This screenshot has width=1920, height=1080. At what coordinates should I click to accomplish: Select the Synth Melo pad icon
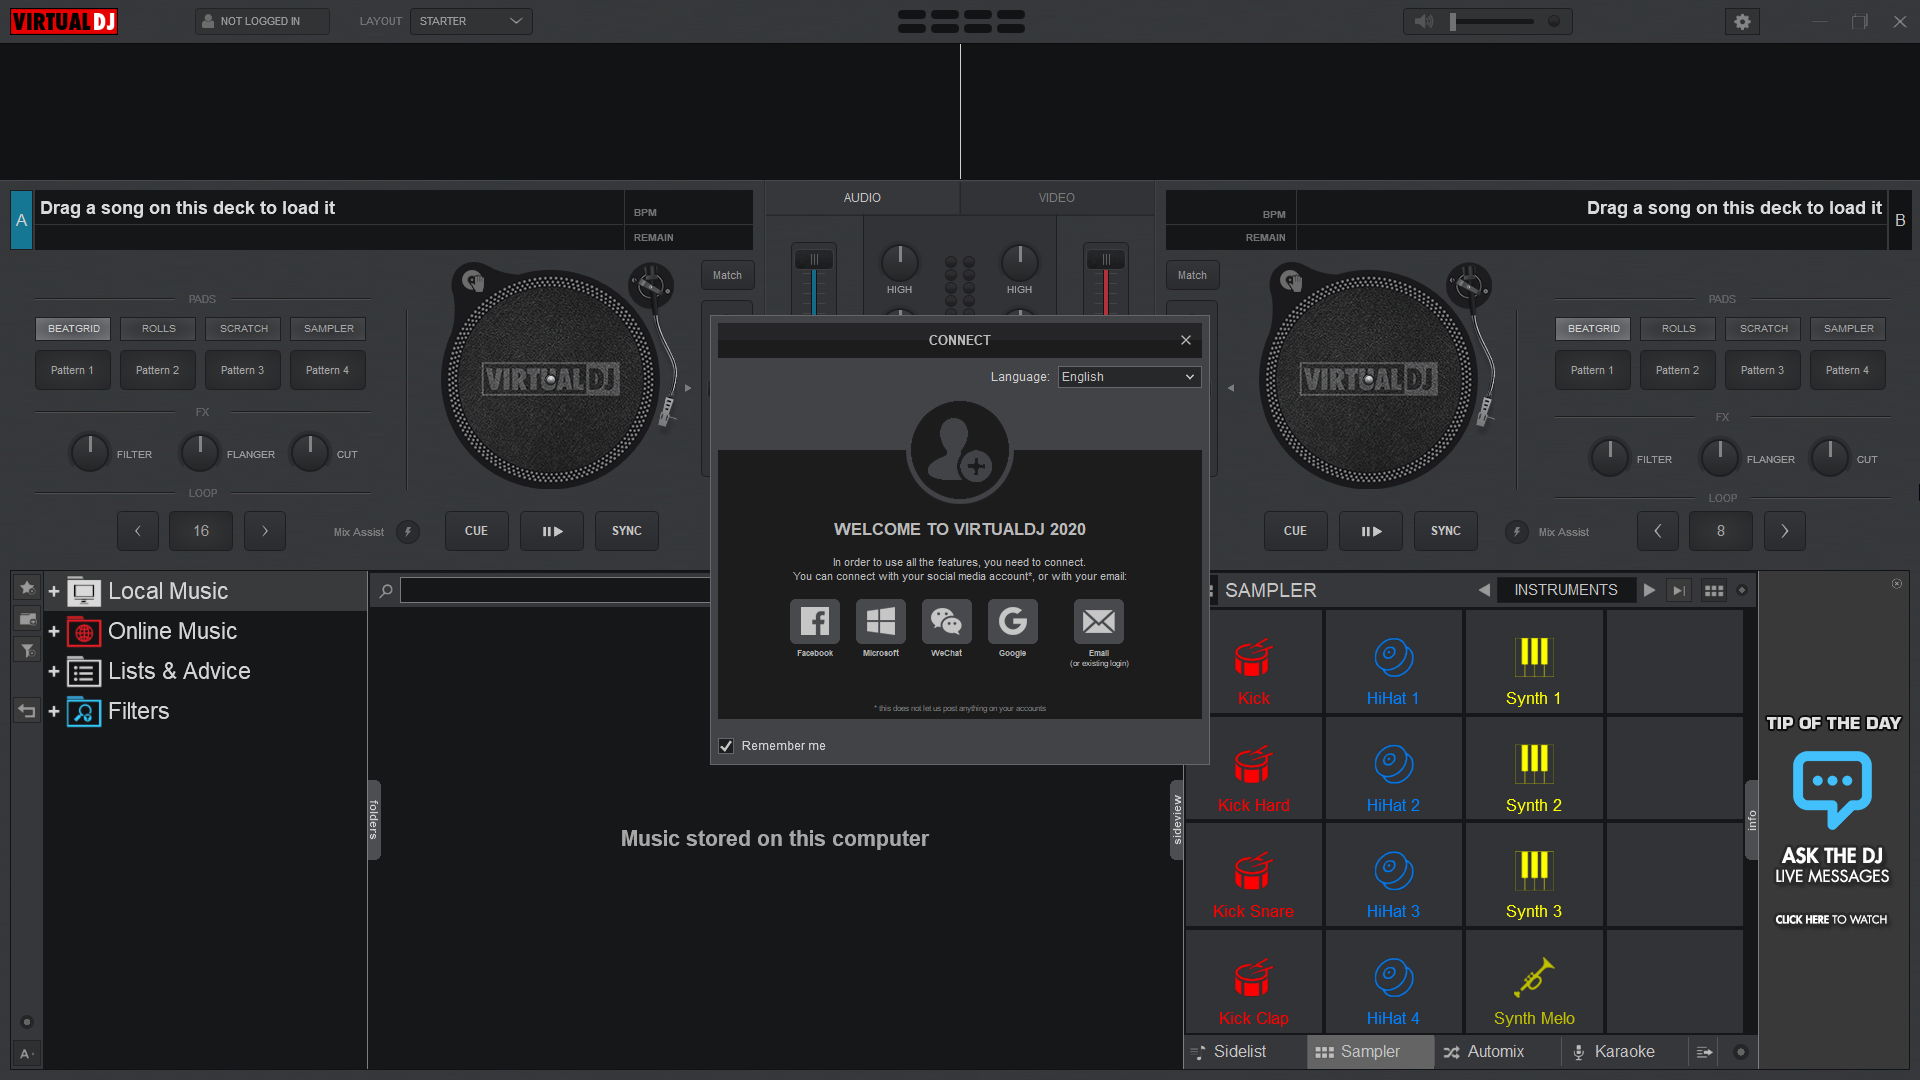(x=1534, y=977)
